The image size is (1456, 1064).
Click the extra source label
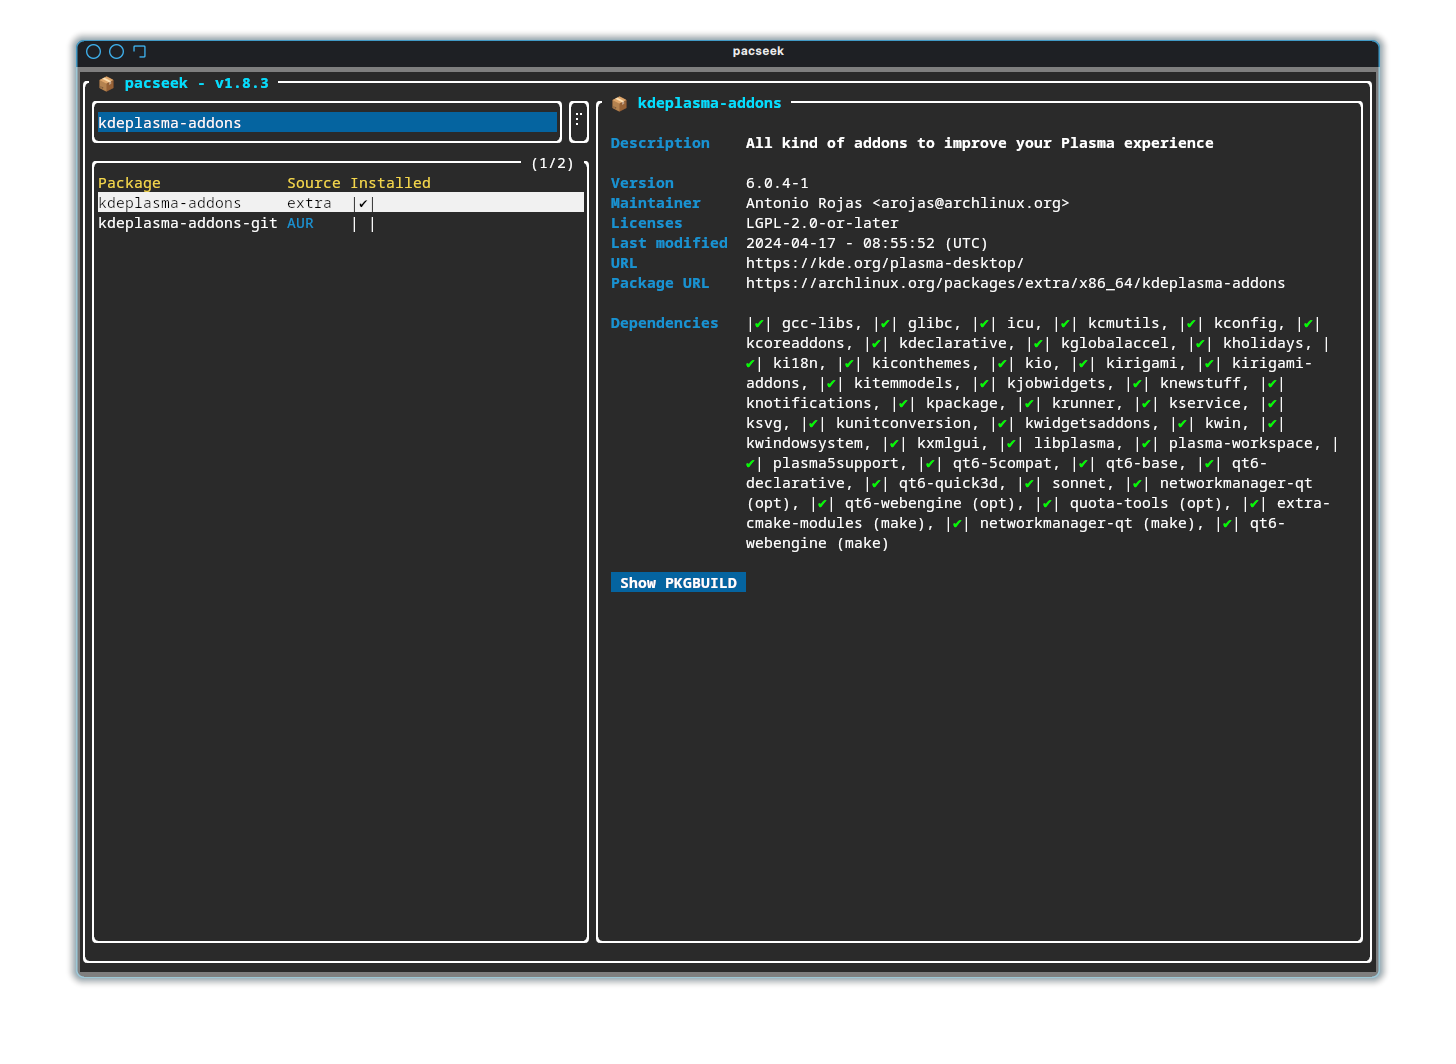click(309, 203)
